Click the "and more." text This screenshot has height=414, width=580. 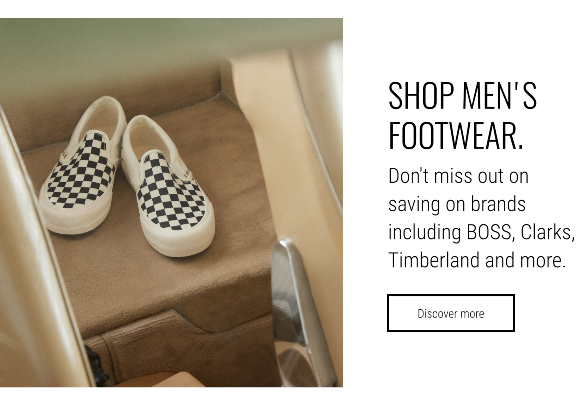coord(525,260)
